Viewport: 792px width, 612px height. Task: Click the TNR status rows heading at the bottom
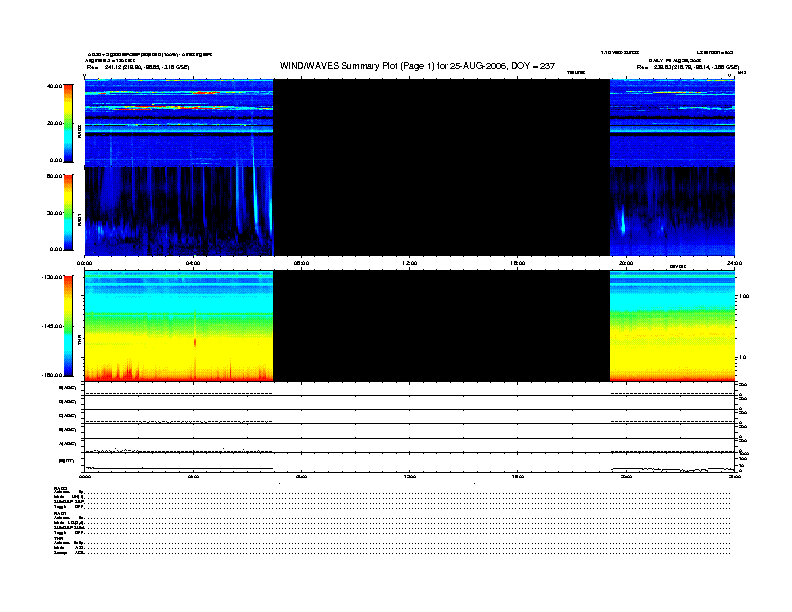click(x=57, y=538)
